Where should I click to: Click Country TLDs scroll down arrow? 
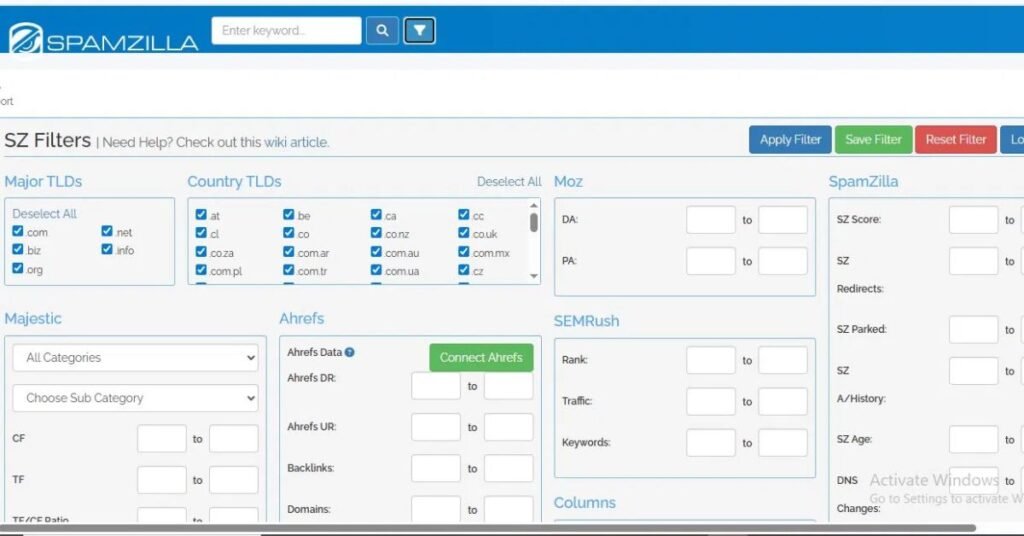point(534,276)
